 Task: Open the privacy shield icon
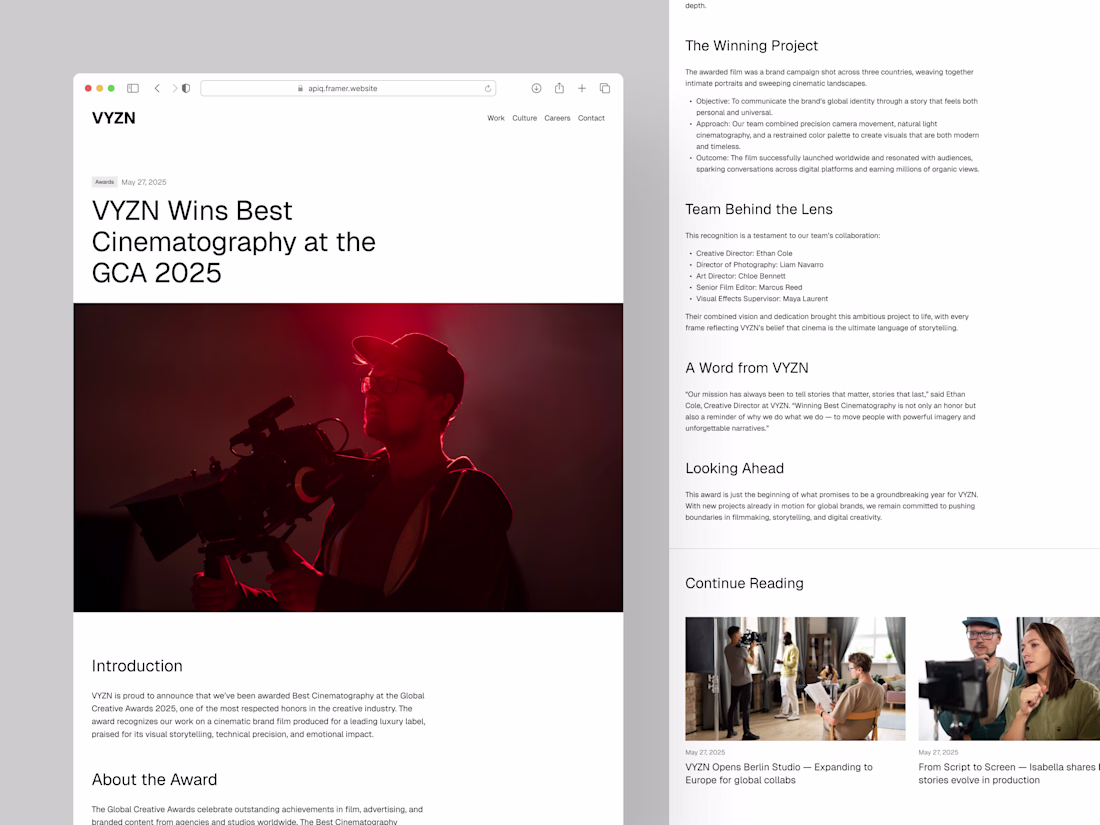point(186,88)
